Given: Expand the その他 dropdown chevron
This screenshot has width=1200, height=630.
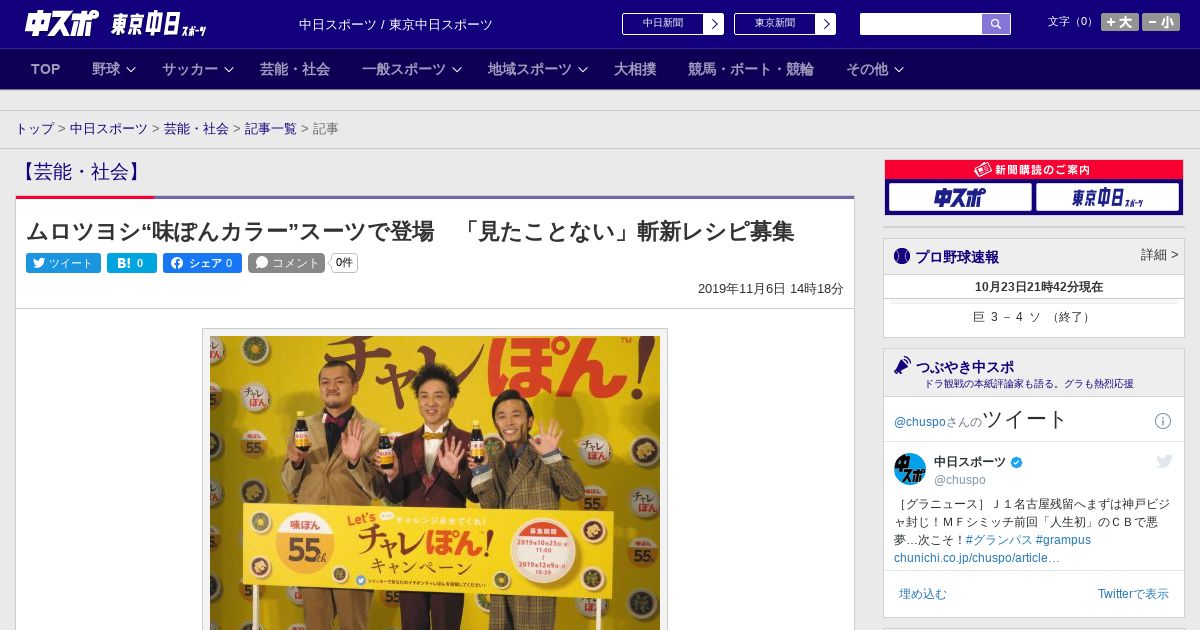Looking at the screenshot, I should [899, 69].
